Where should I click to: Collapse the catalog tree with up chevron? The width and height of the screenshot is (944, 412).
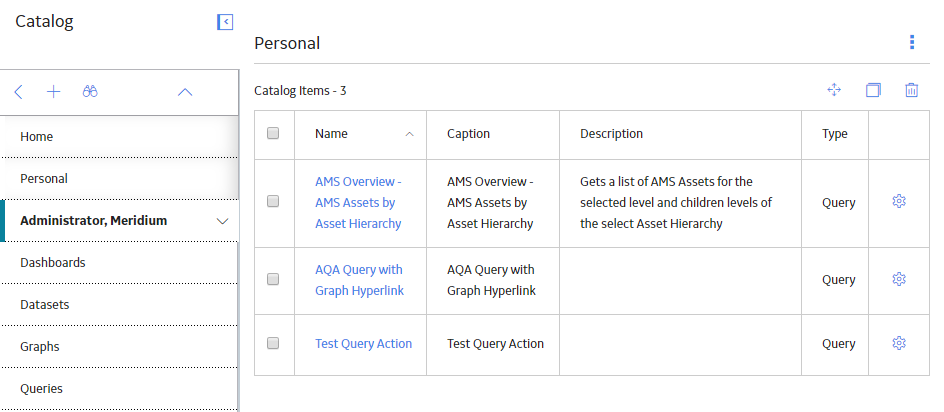click(x=185, y=92)
